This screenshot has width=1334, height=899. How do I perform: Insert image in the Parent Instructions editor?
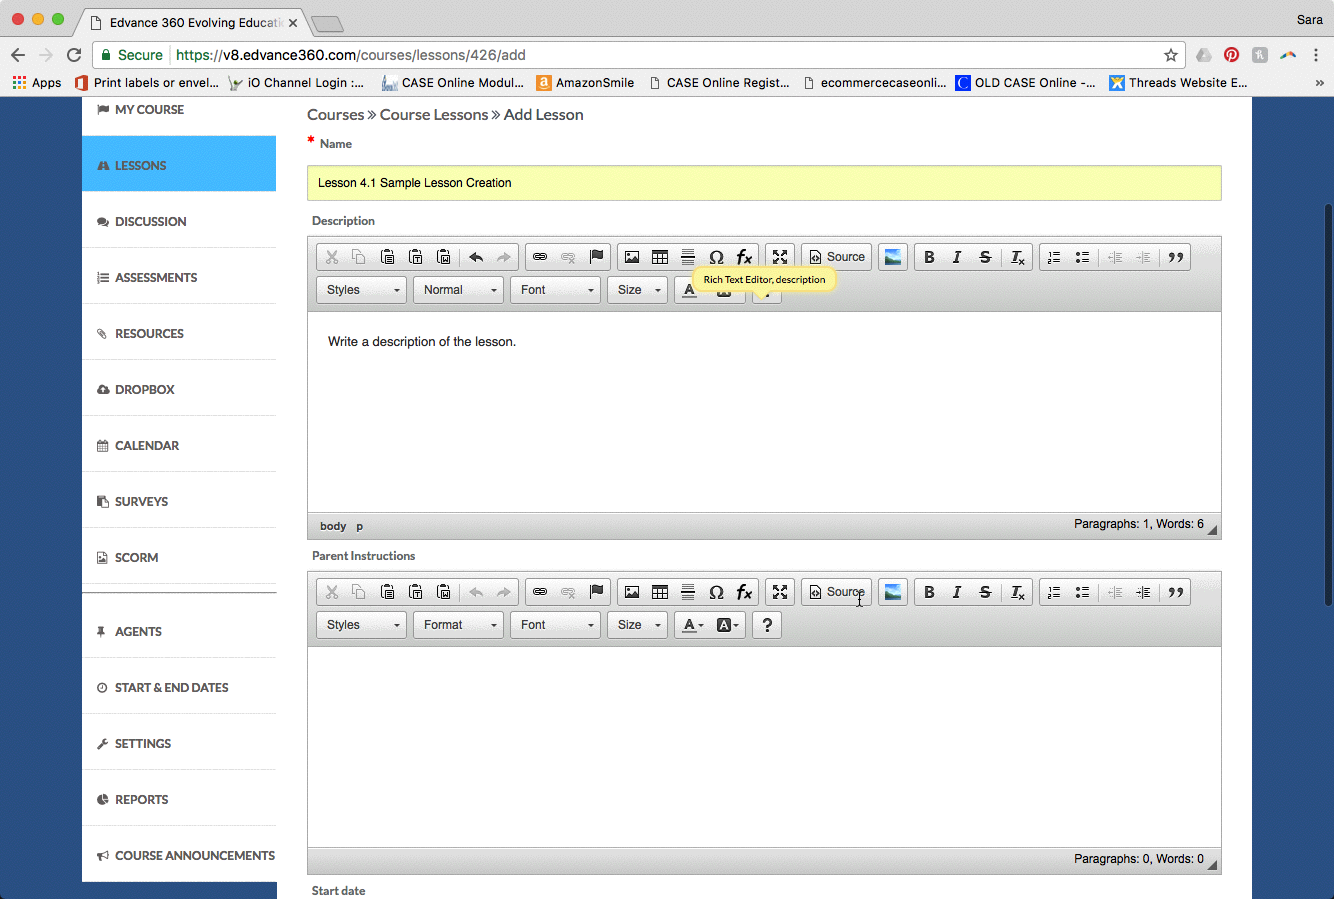[632, 592]
